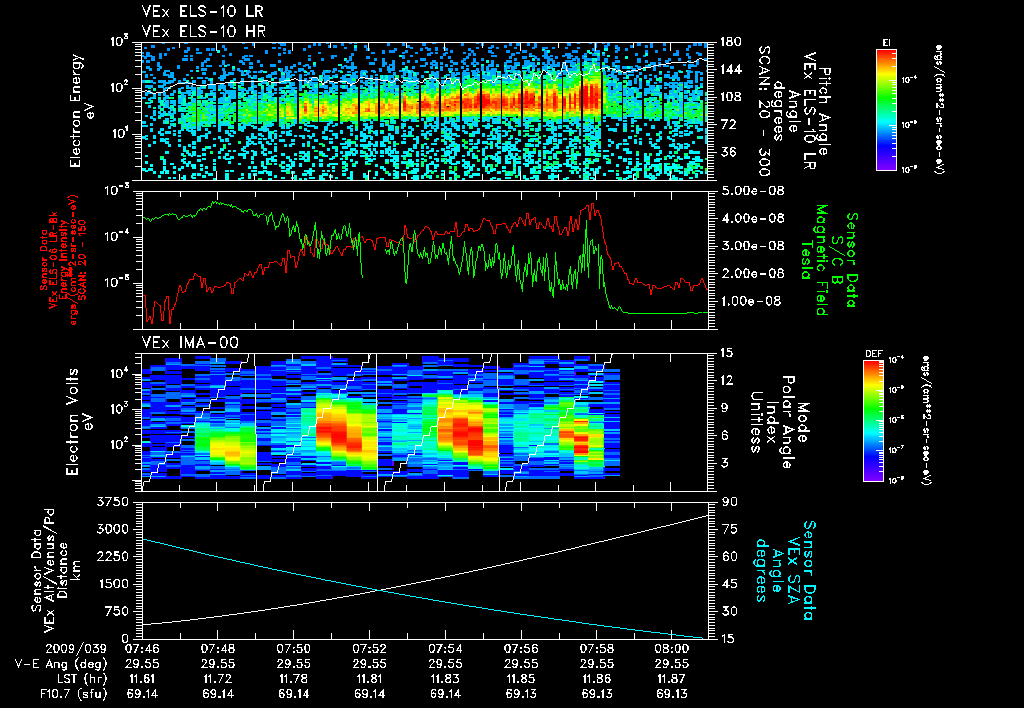Click the 1500 altitude tick label
The width and height of the screenshot is (1024, 708).
tap(112, 584)
